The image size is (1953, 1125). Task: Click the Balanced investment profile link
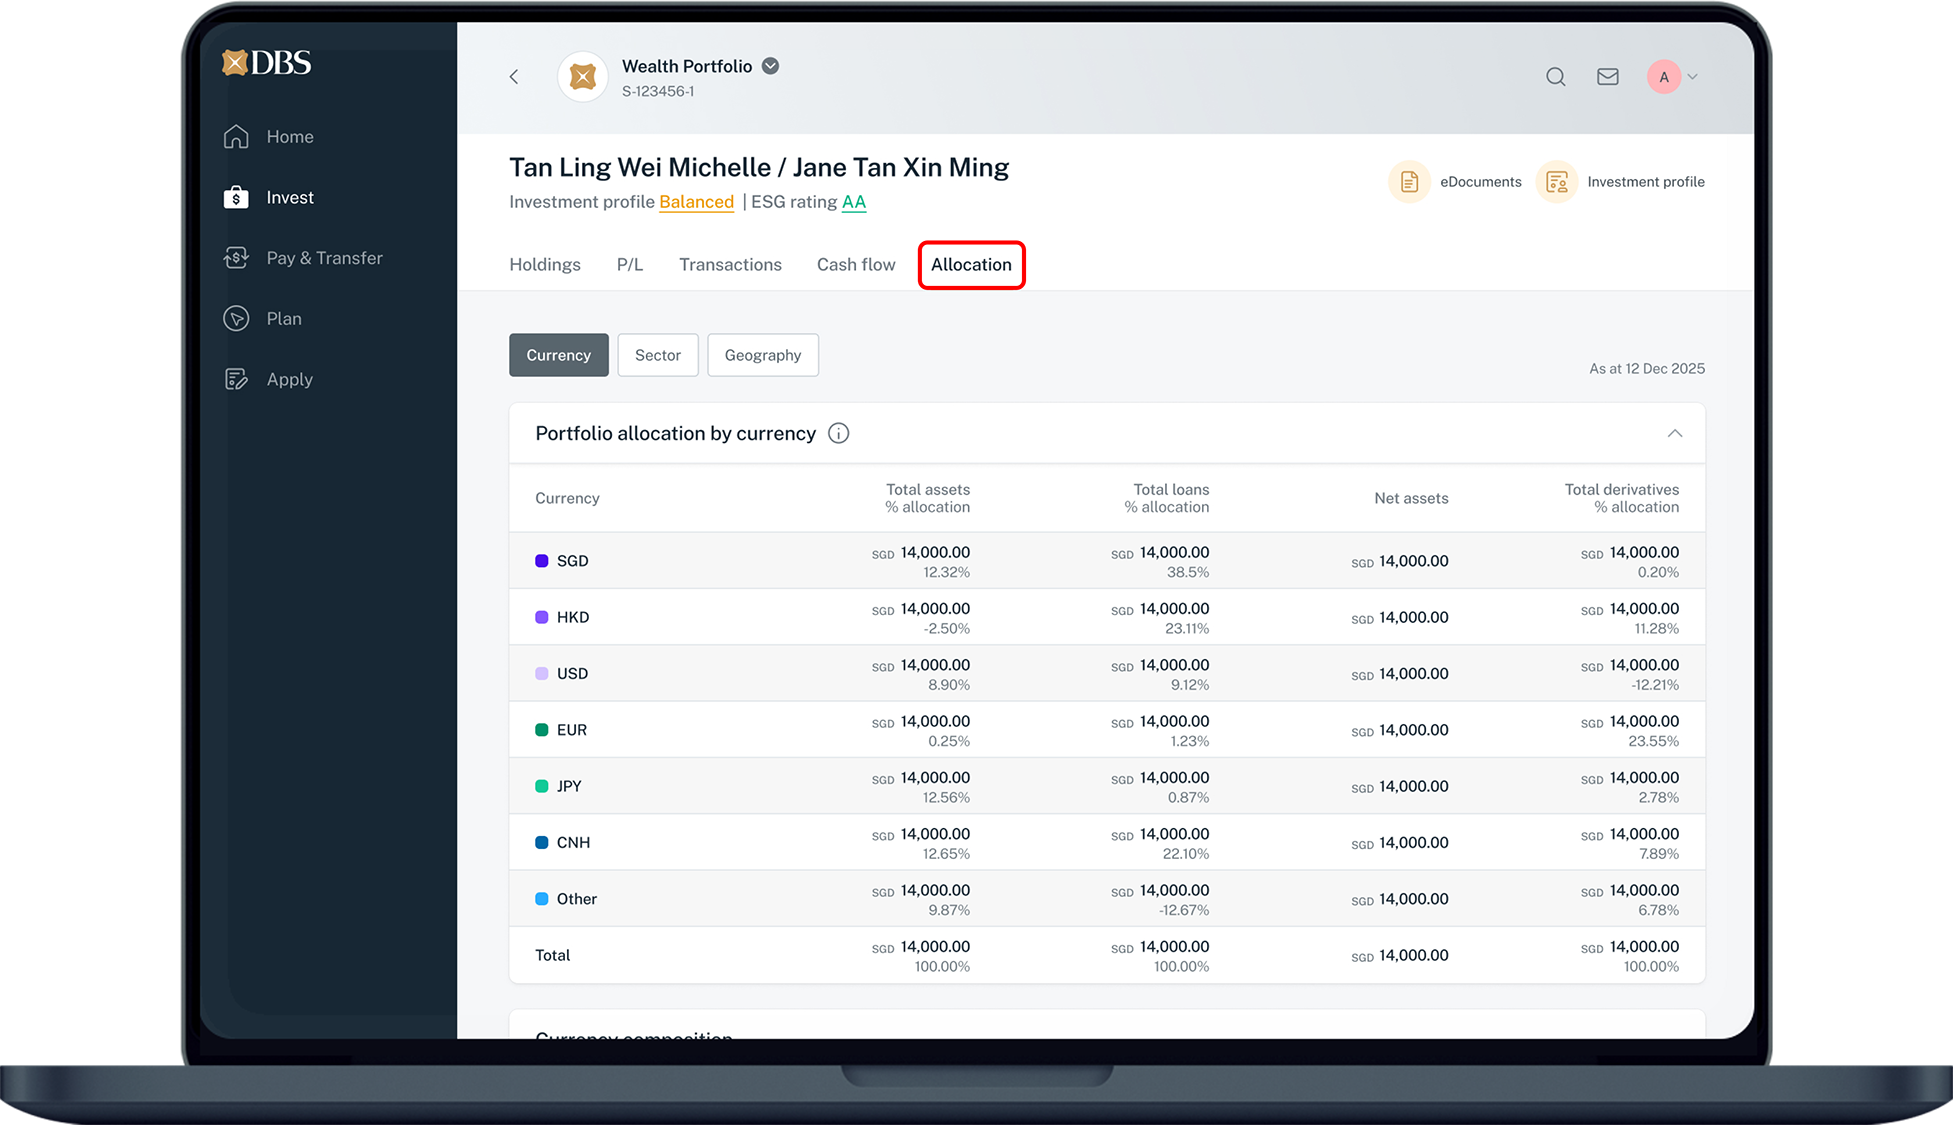point(696,202)
